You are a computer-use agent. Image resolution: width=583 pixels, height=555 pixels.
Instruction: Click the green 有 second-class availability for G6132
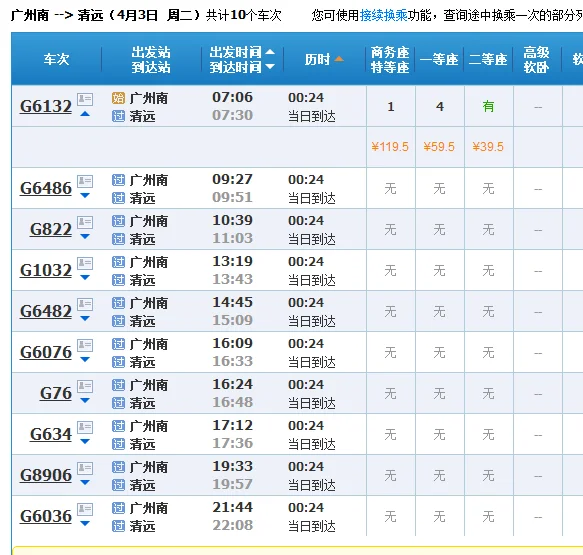tap(488, 107)
